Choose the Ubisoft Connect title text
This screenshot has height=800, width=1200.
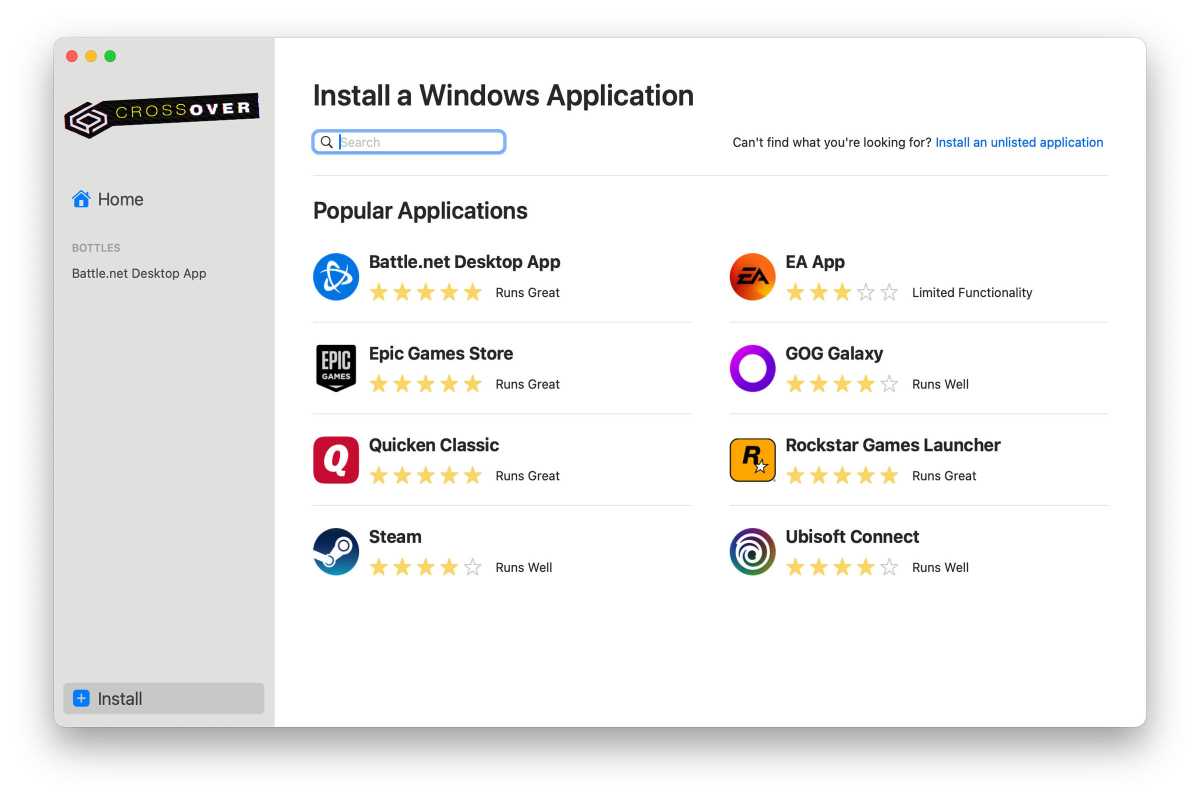pyautogui.click(x=852, y=537)
